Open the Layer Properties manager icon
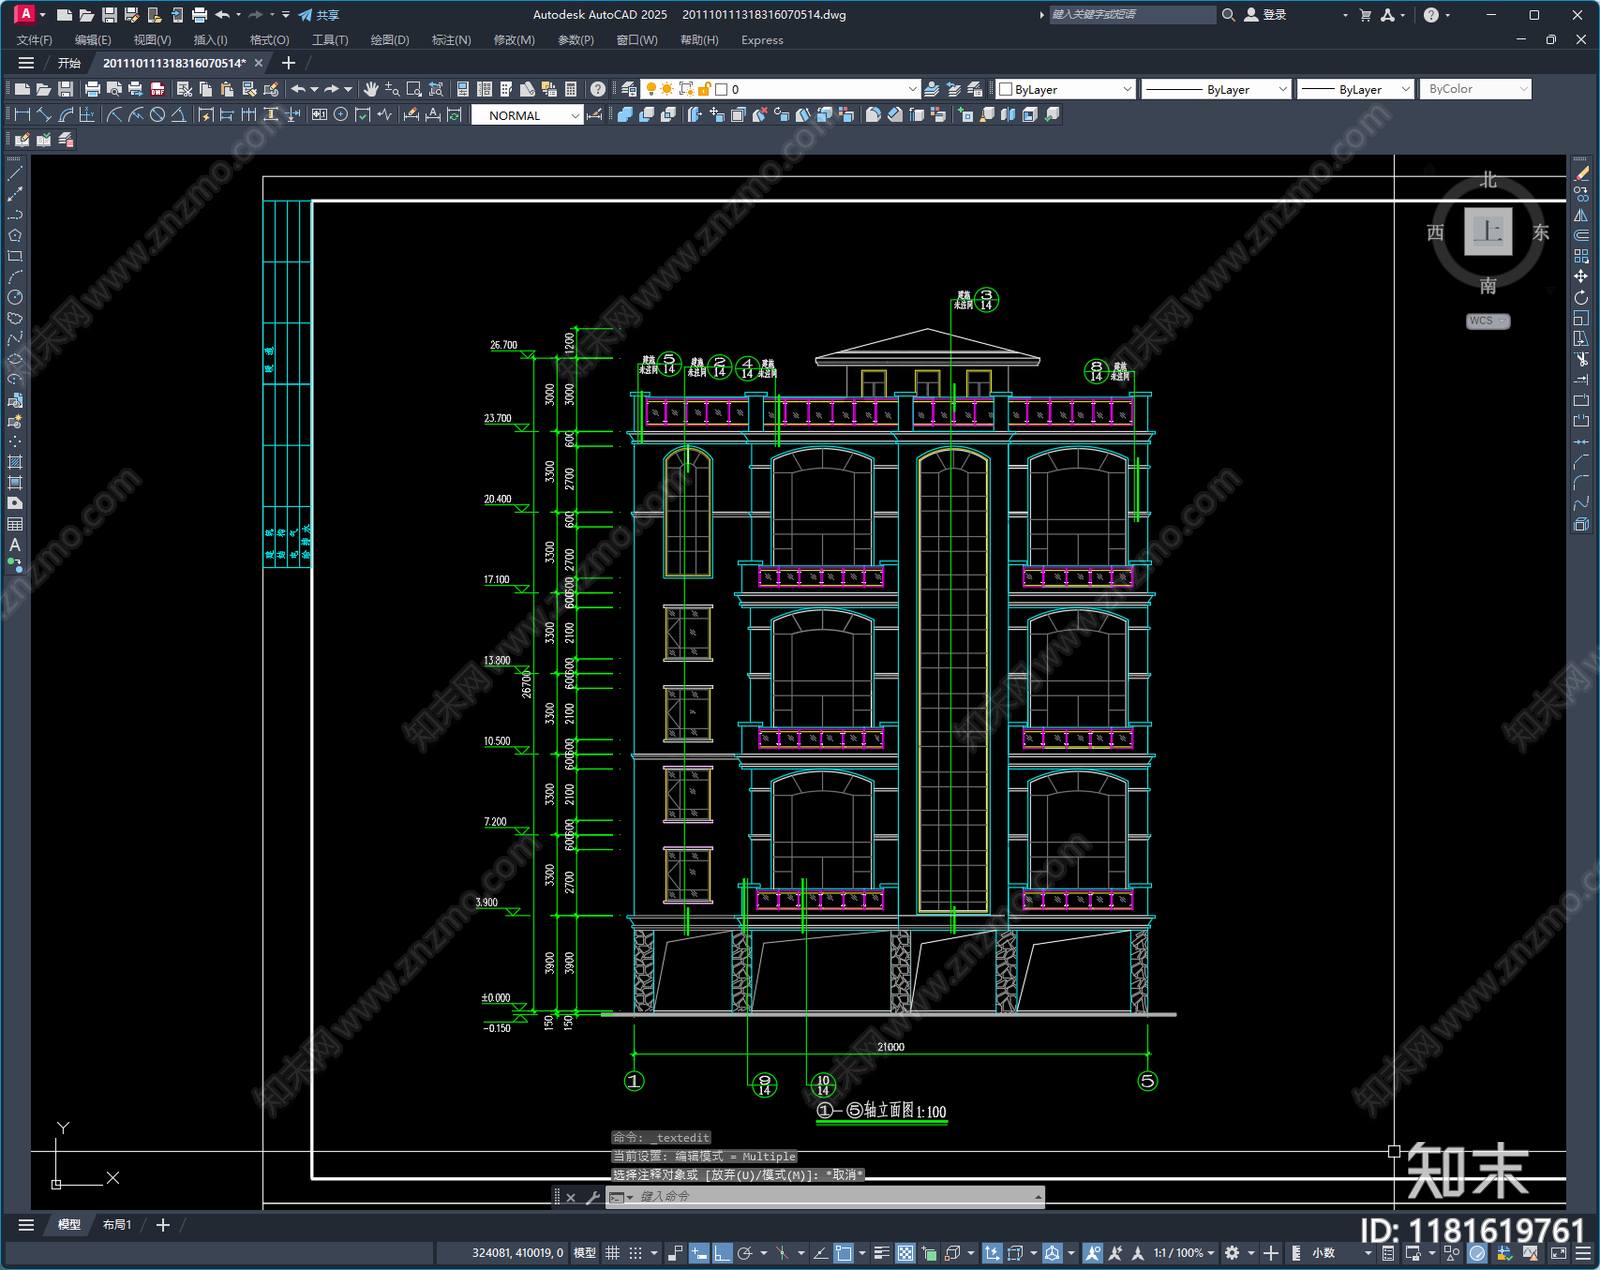Image resolution: width=1600 pixels, height=1270 pixels. click(x=629, y=89)
